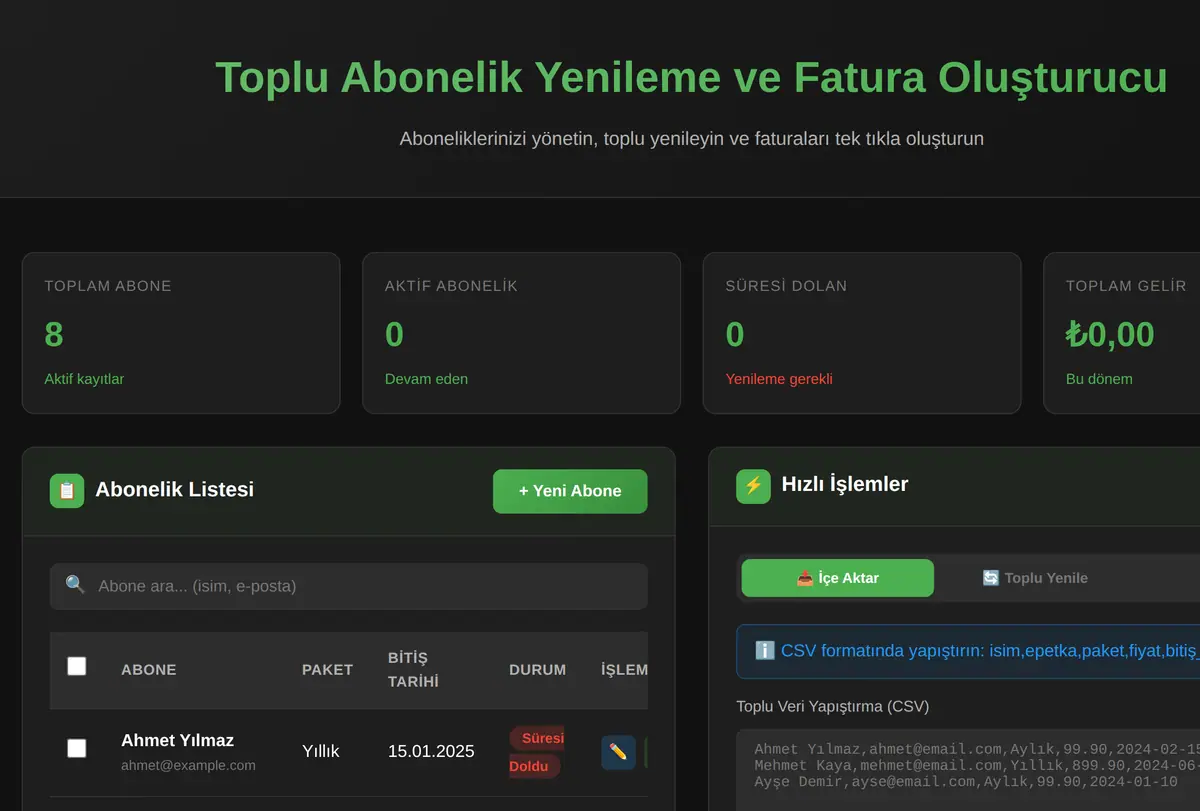Edit Ahmet Yılmaz using the pencil icon
The width and height of the screenshot is (1200, 811).
tap(618, 752)
